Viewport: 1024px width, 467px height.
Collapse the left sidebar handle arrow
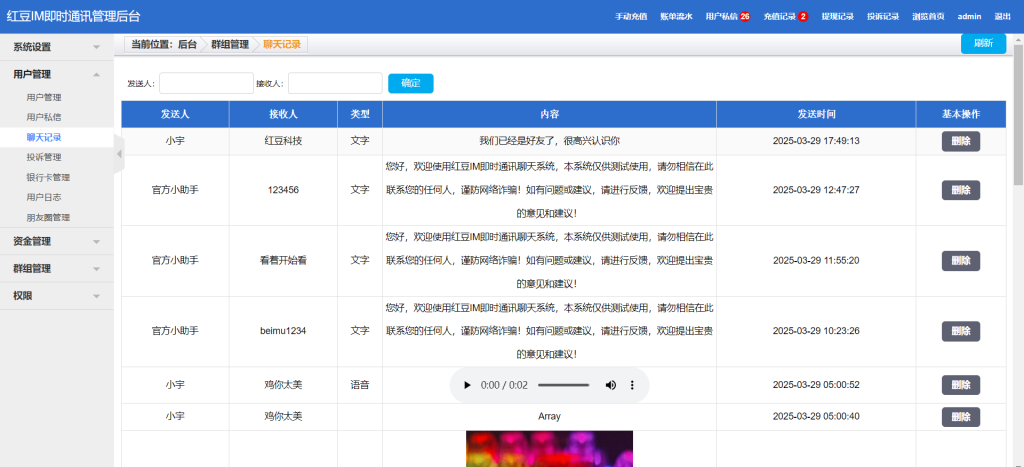118,154
